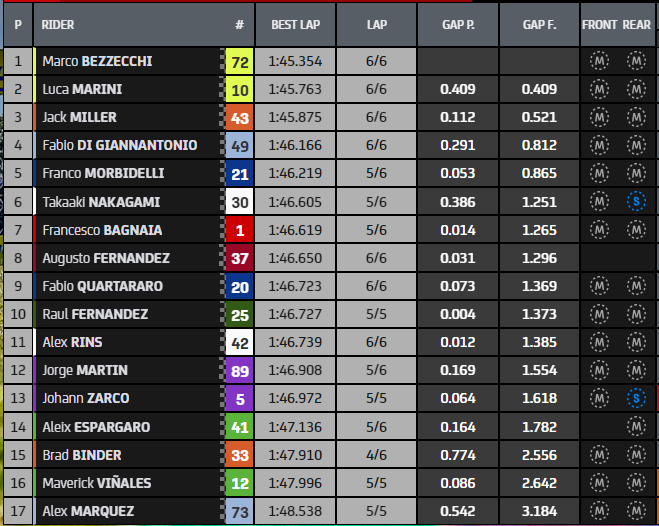Click Morbidelli's lap count 5/6 cell
Viewport: 659px width, 526px height.
pyautogui.click(x=377, y=174)
